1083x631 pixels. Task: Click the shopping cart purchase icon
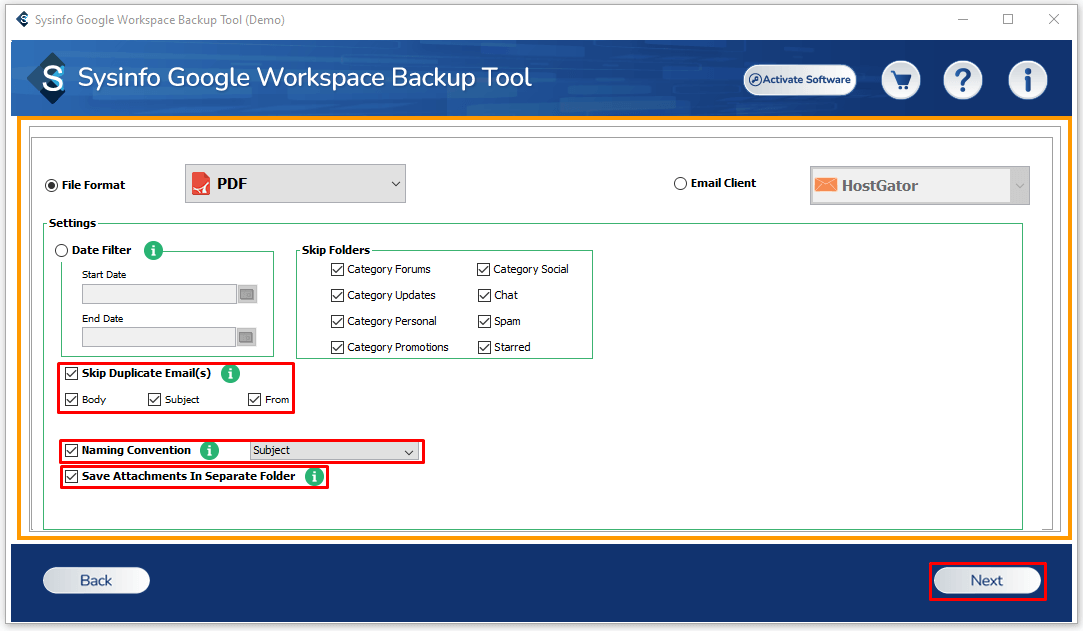900,80
